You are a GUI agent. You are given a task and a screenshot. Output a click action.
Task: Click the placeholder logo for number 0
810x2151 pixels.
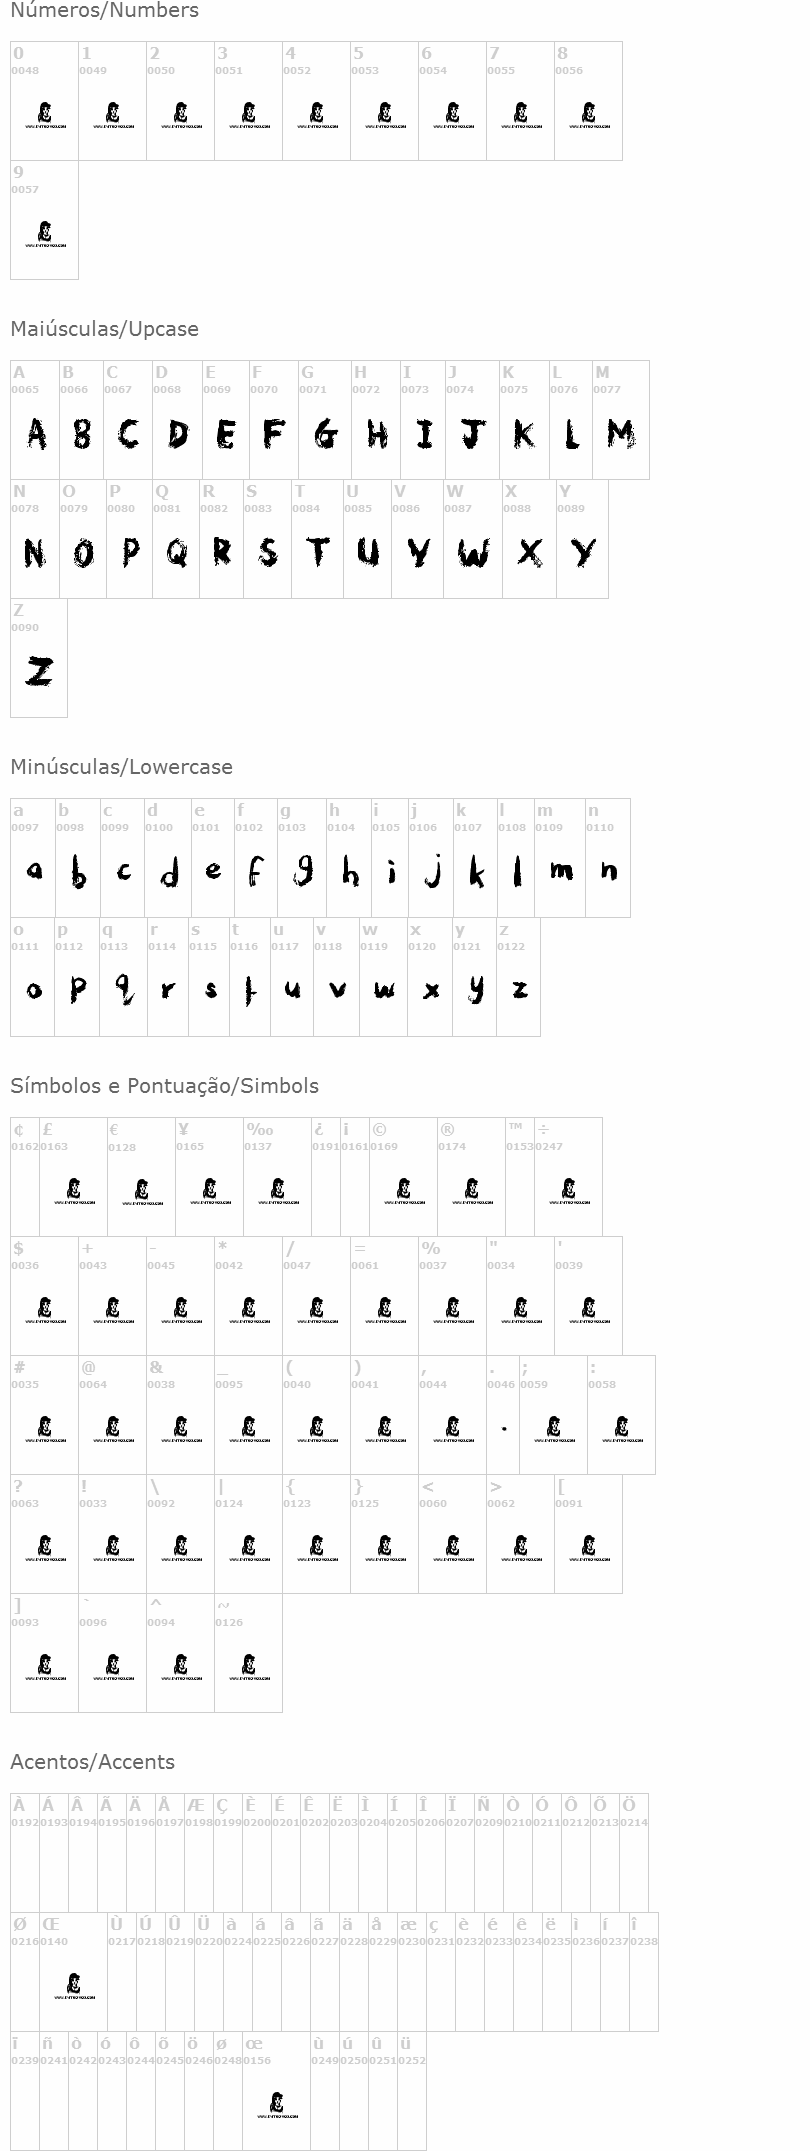(x=45, y=115)
